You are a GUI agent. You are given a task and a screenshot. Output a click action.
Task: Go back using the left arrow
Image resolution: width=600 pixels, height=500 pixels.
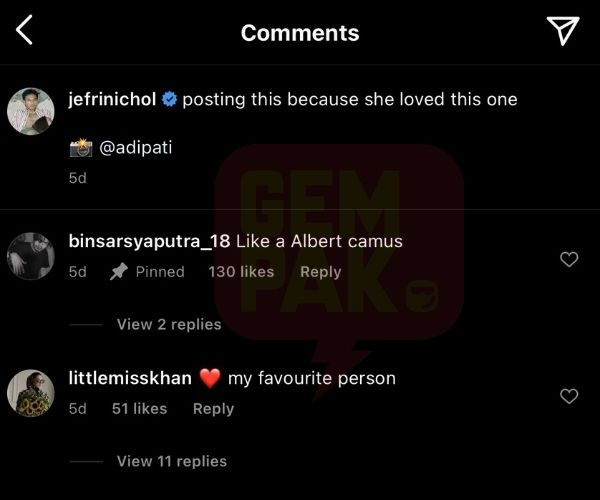click(24, 30)
